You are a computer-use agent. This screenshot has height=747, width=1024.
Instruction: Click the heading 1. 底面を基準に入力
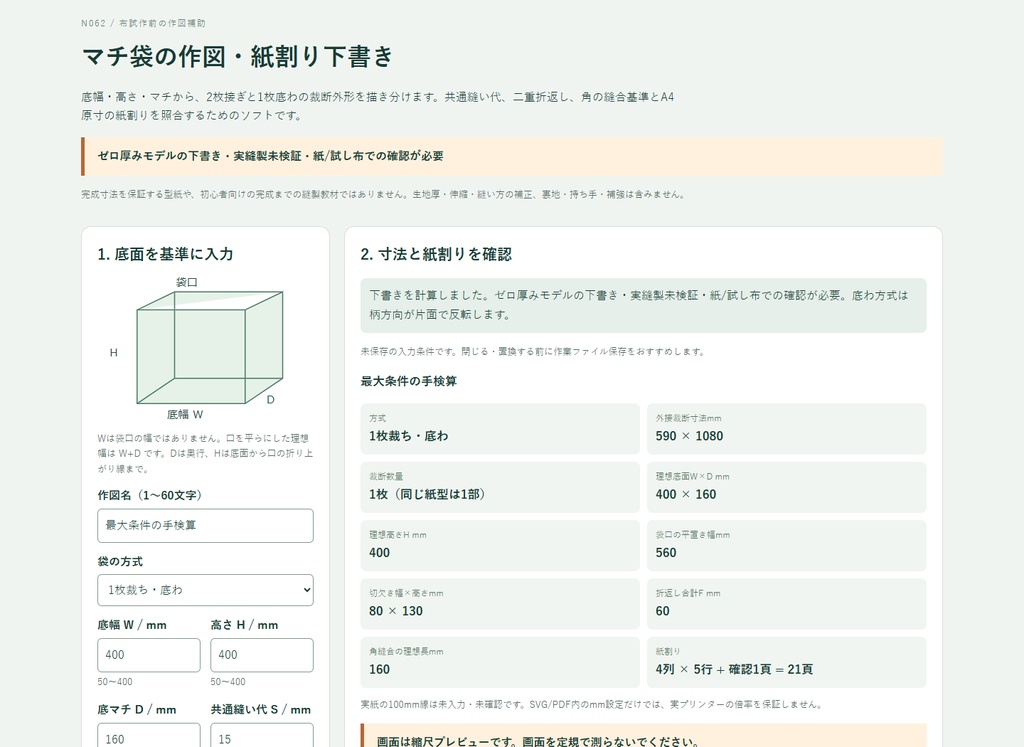point(165,254)
